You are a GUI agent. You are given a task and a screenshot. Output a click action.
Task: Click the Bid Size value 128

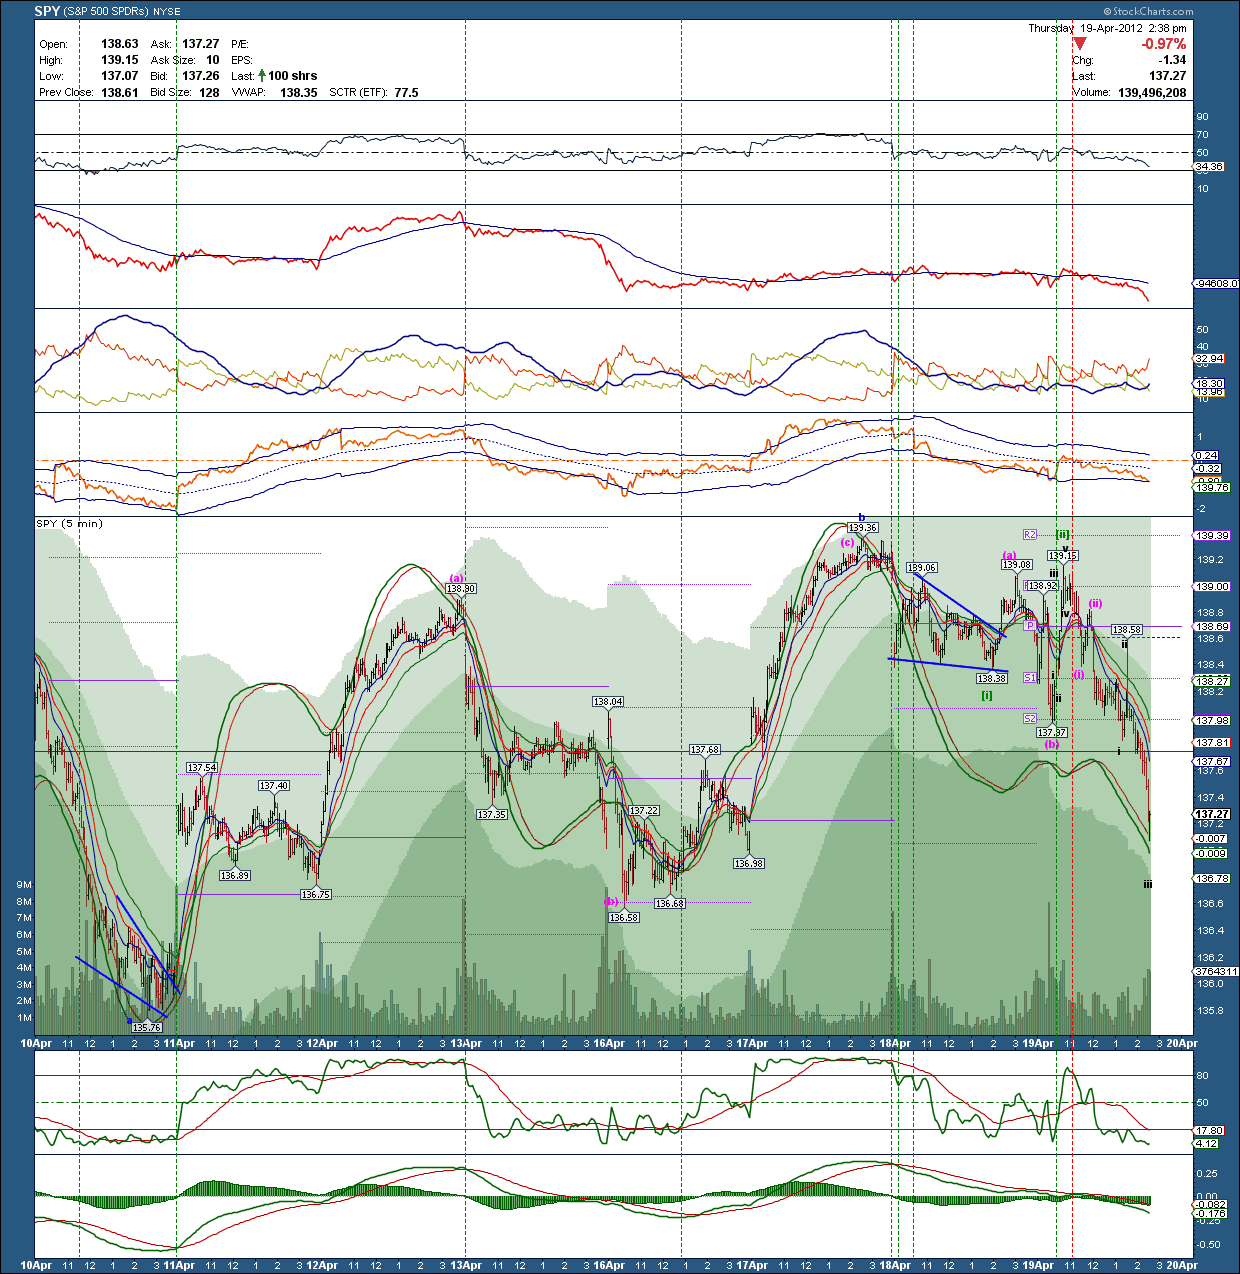[209, 92]
